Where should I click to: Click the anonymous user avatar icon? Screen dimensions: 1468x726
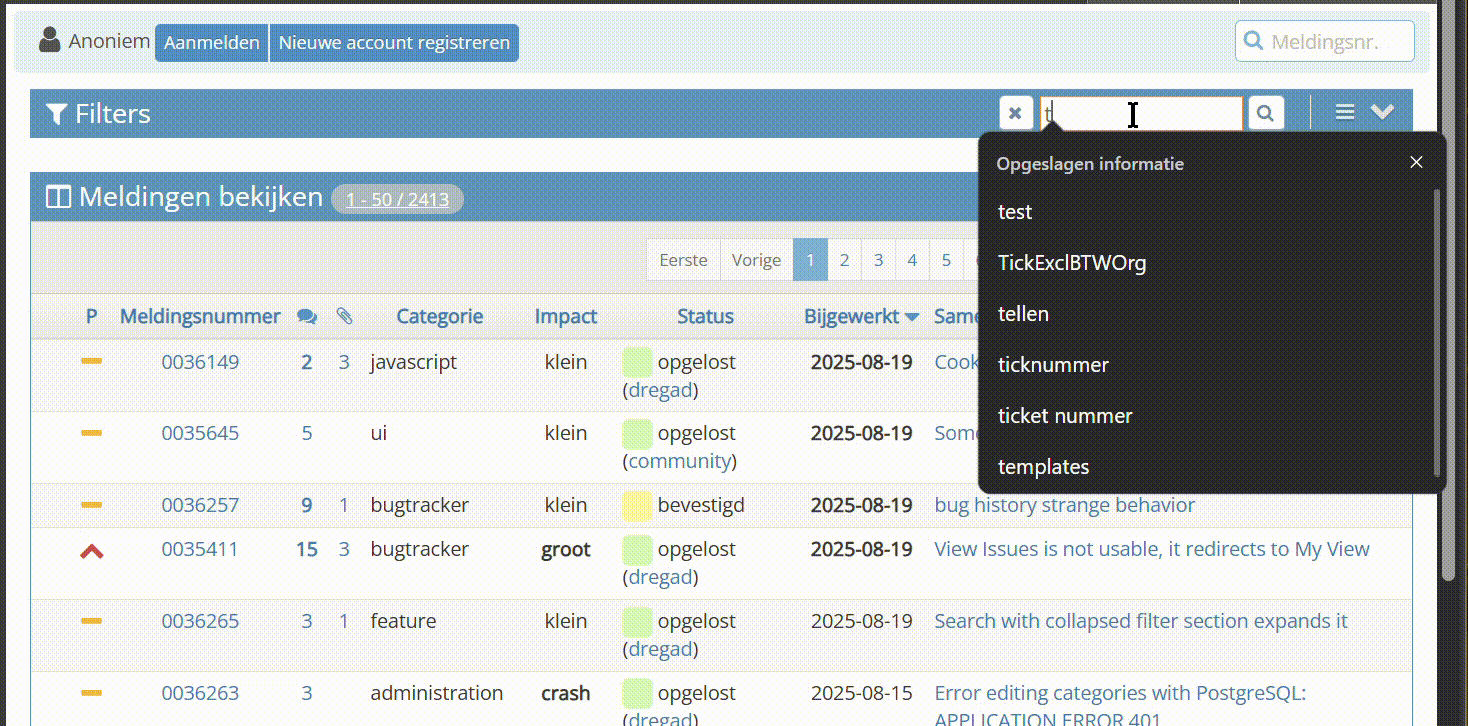tap(49, 41)
